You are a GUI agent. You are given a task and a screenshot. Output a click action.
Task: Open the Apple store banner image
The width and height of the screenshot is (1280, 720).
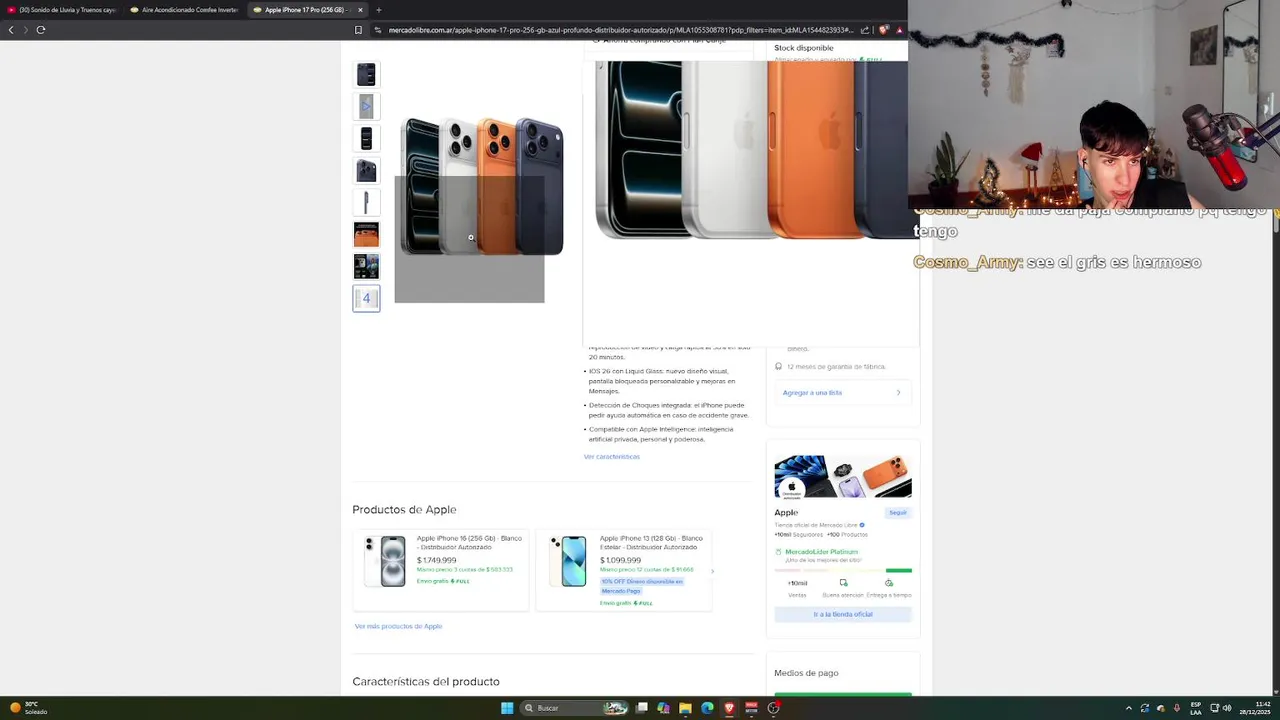pos(843,476)
